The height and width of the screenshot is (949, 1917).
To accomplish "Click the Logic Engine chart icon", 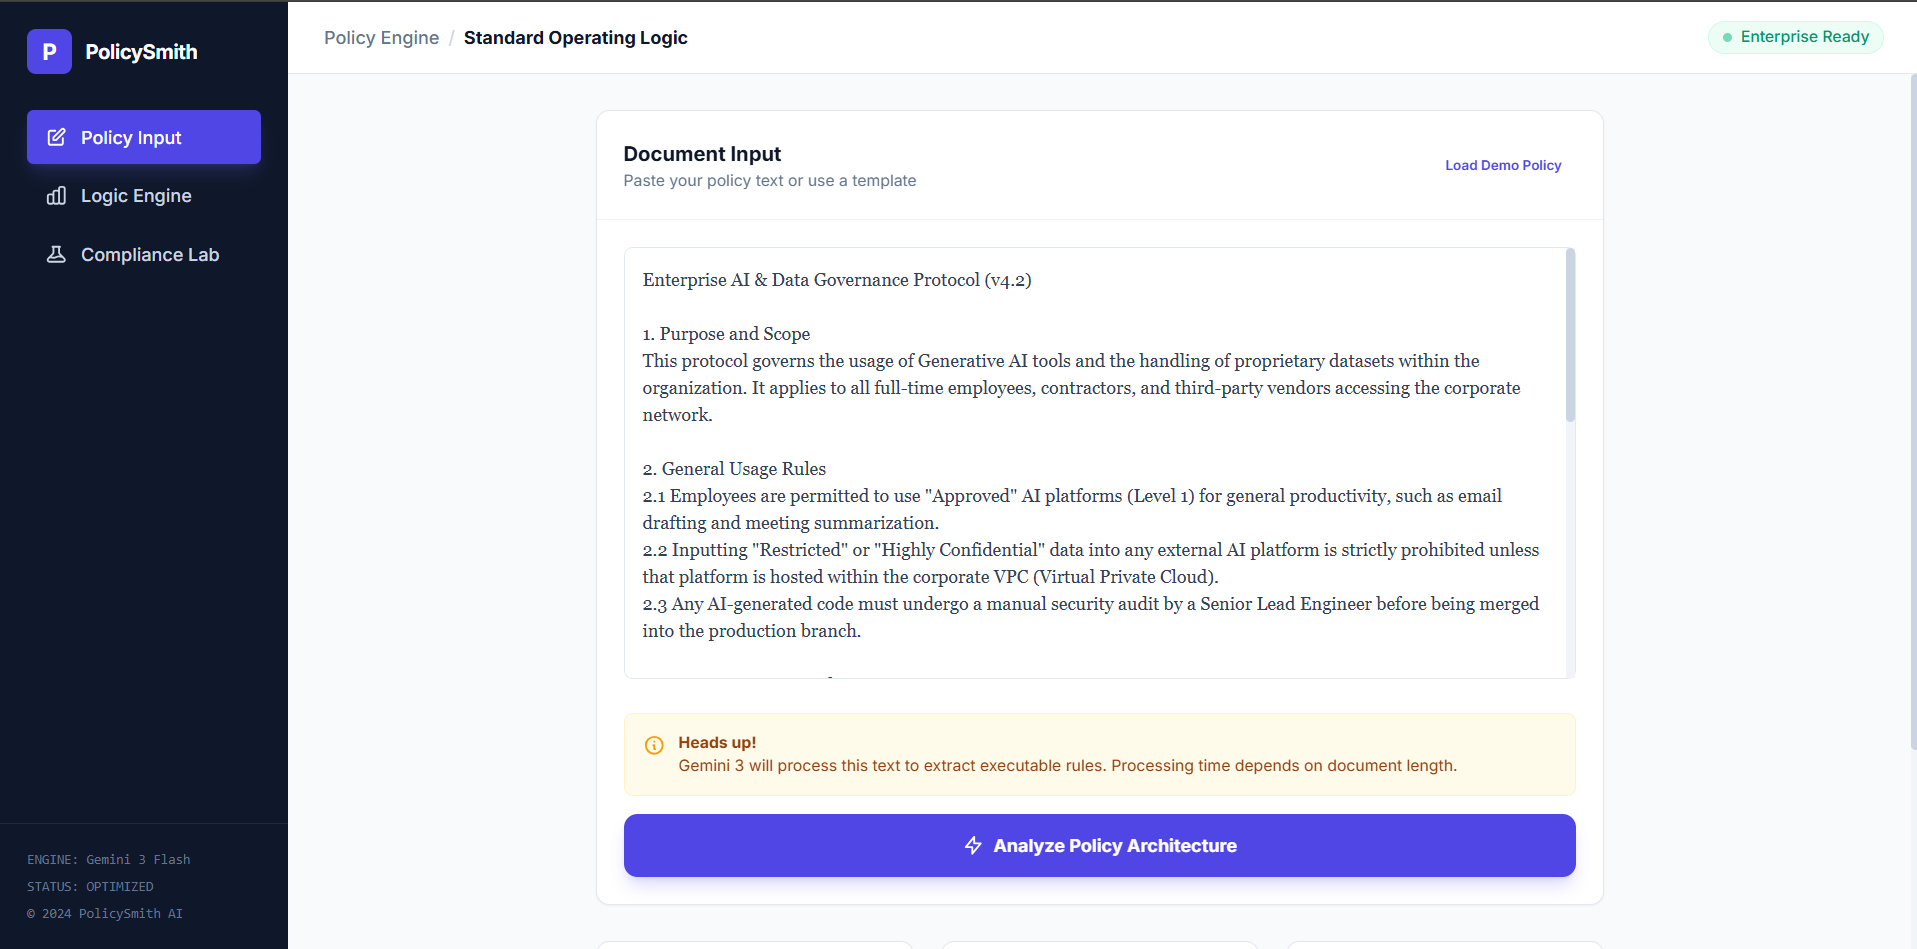I will (57, 196).
